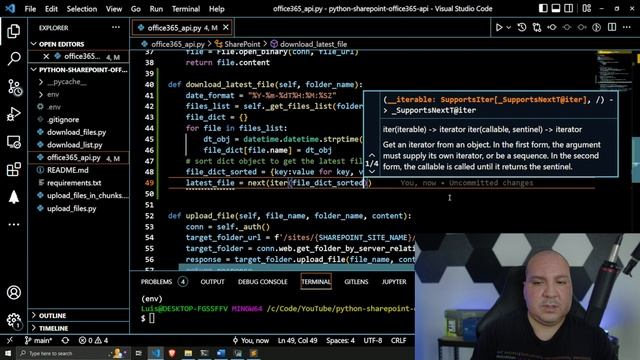Open Windows Start menu
This screenshot has width=640, height=360.
click(8, 353)
